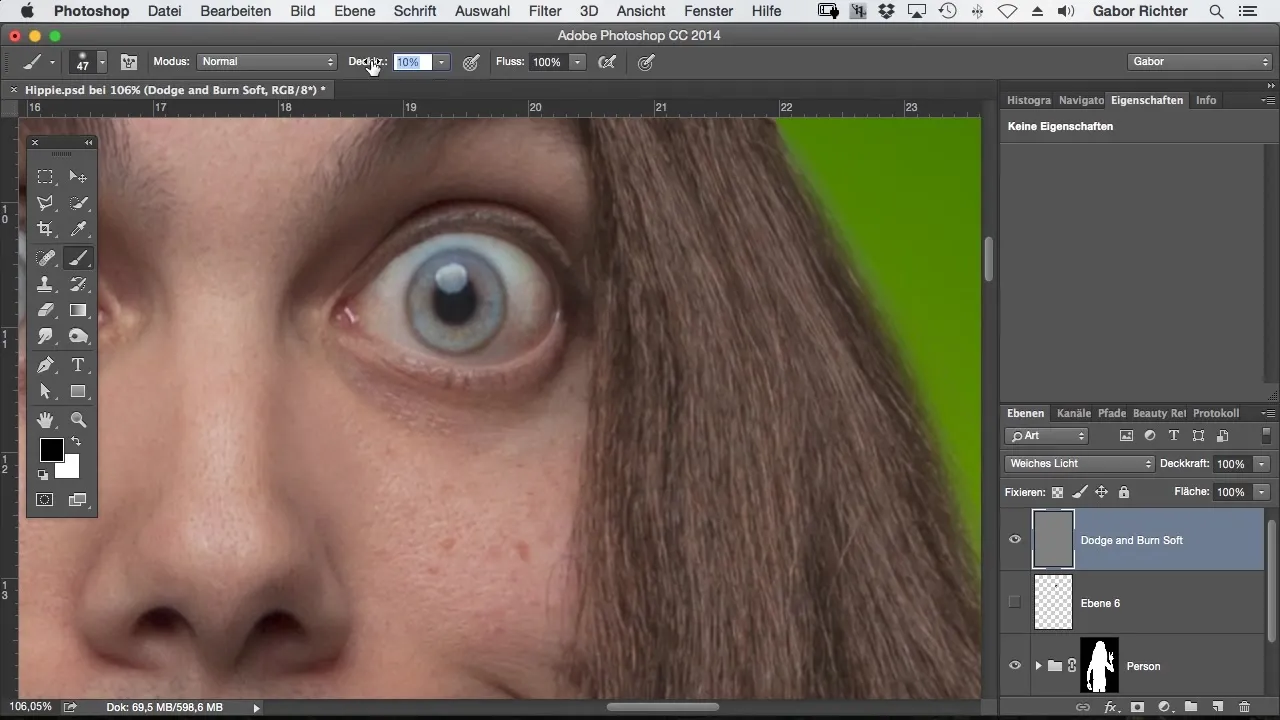
Task: Select the Polygonal Lasso tool
Action: tap(45, 203)
